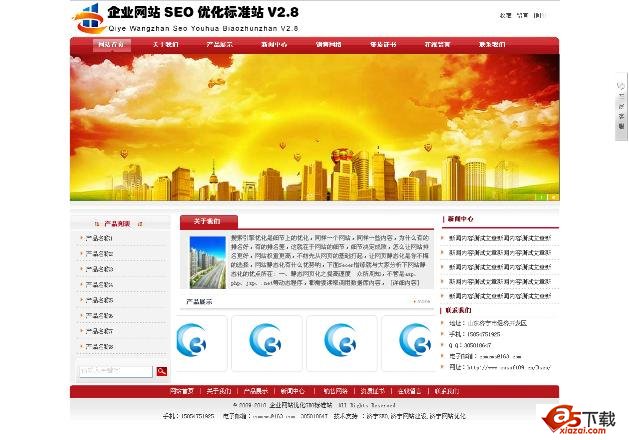This screenshot has height=440, width=629.
Task: Click 关于我们 in the footer bar
Action: (x=219, y=391)
